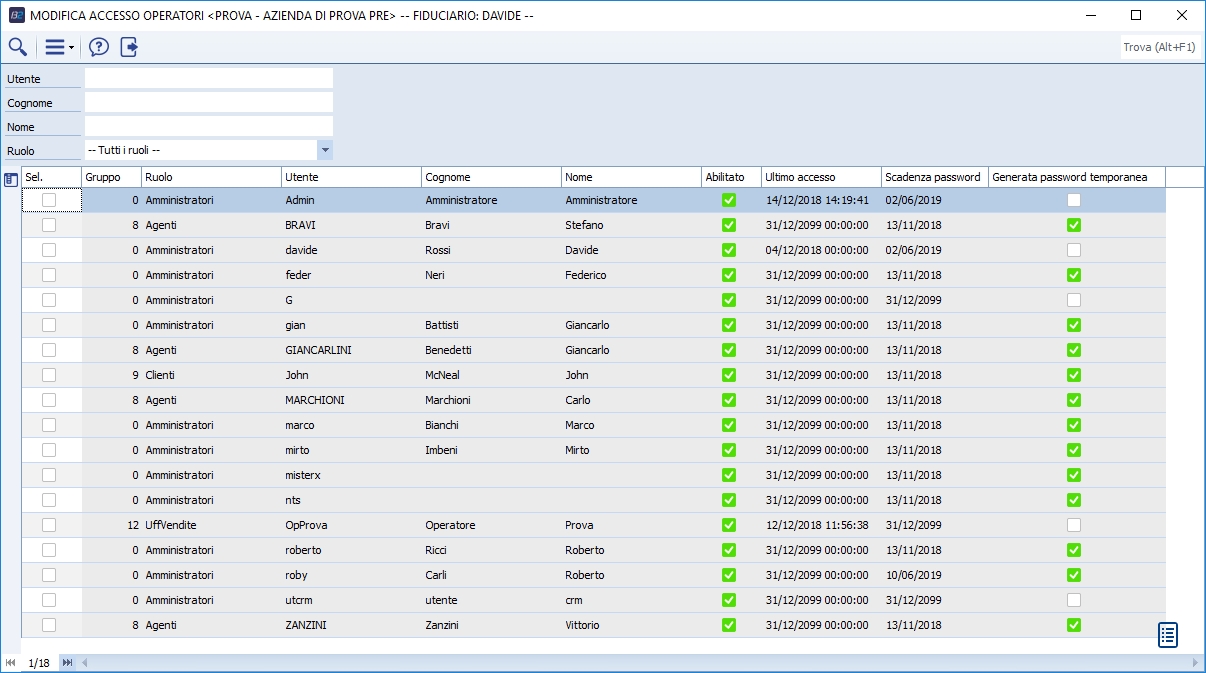Click the horizontal scrollbar at bottom
Image resolution: width=1206 pixels, height=673 pixels.
pos(640,663)
